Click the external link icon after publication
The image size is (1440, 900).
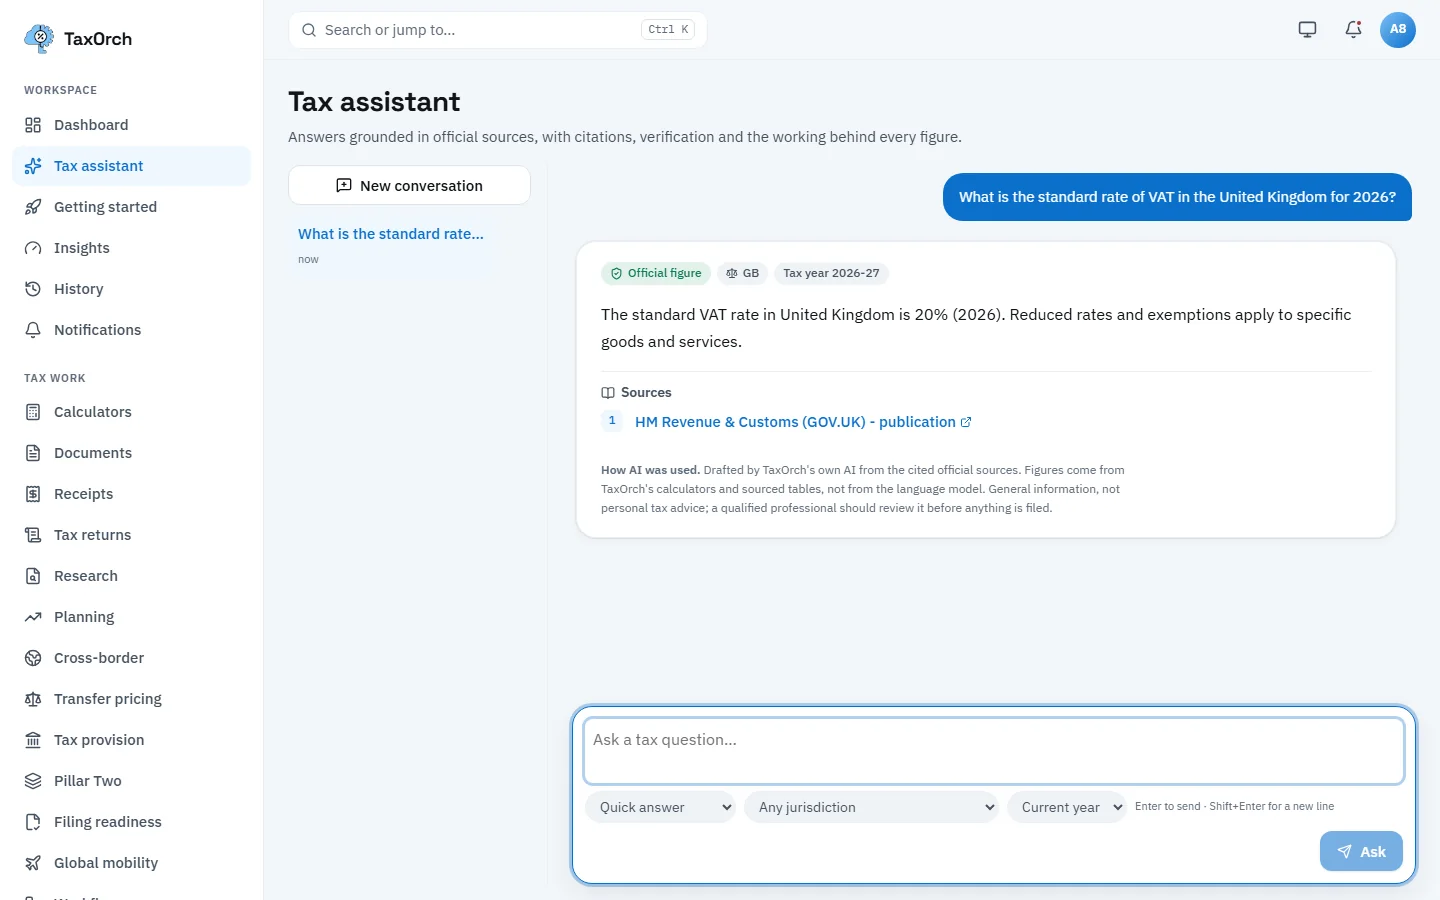[966, 422]
